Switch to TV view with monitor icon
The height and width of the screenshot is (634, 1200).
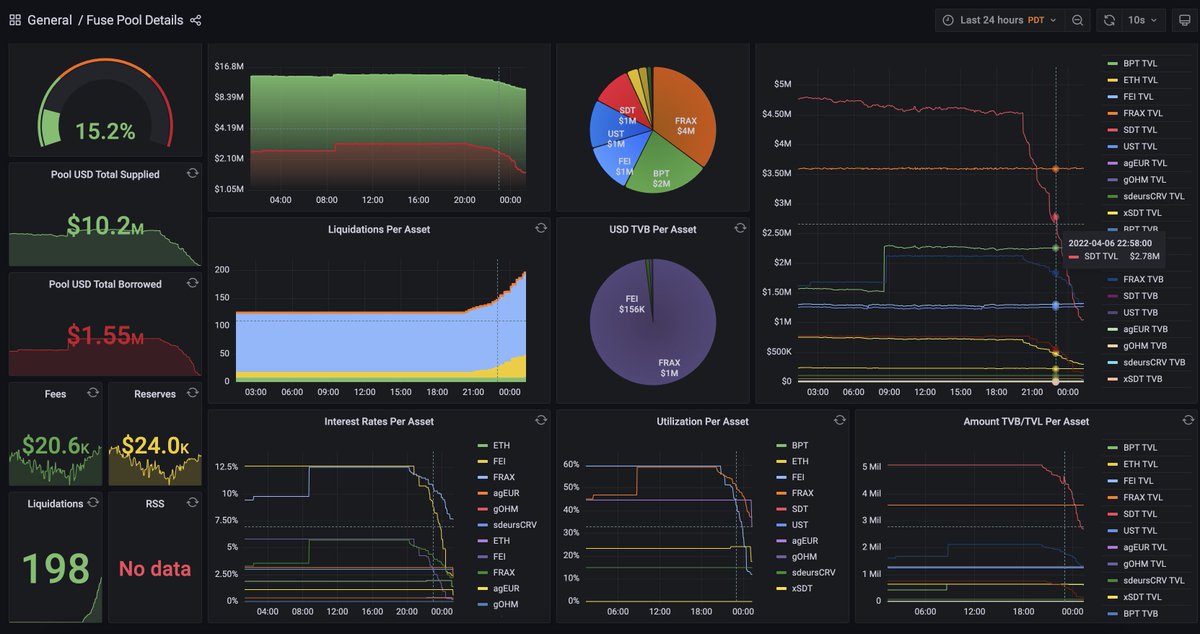pos(1184,20)
